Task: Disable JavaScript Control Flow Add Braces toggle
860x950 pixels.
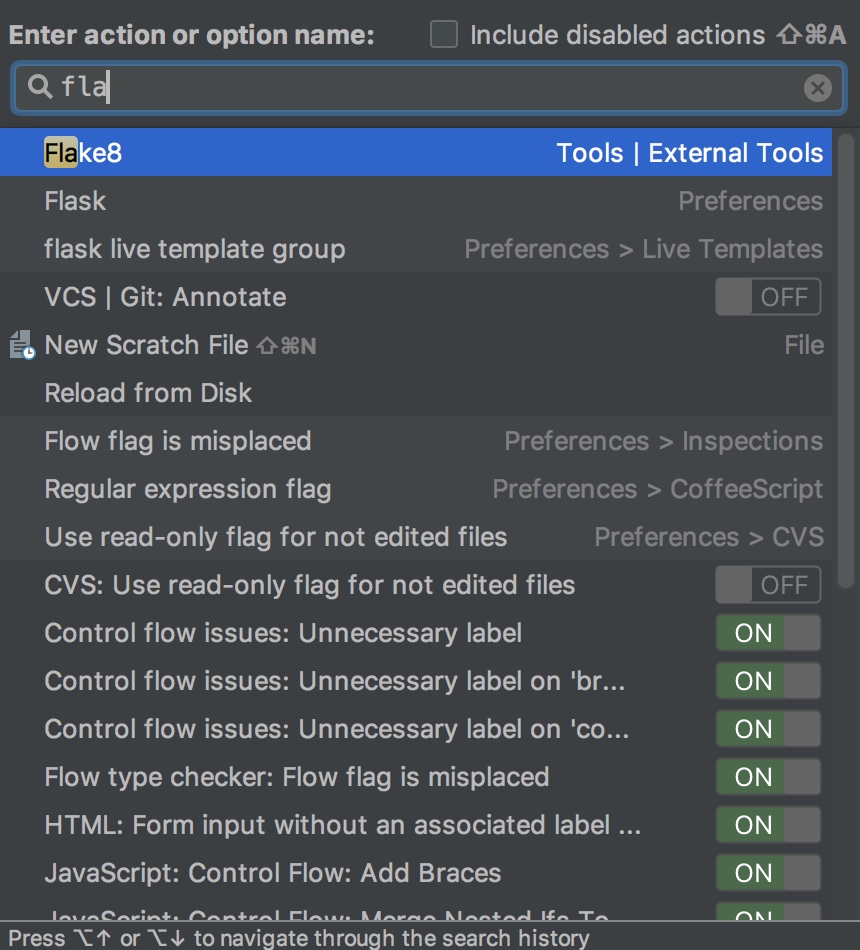Action: [767, 873]
